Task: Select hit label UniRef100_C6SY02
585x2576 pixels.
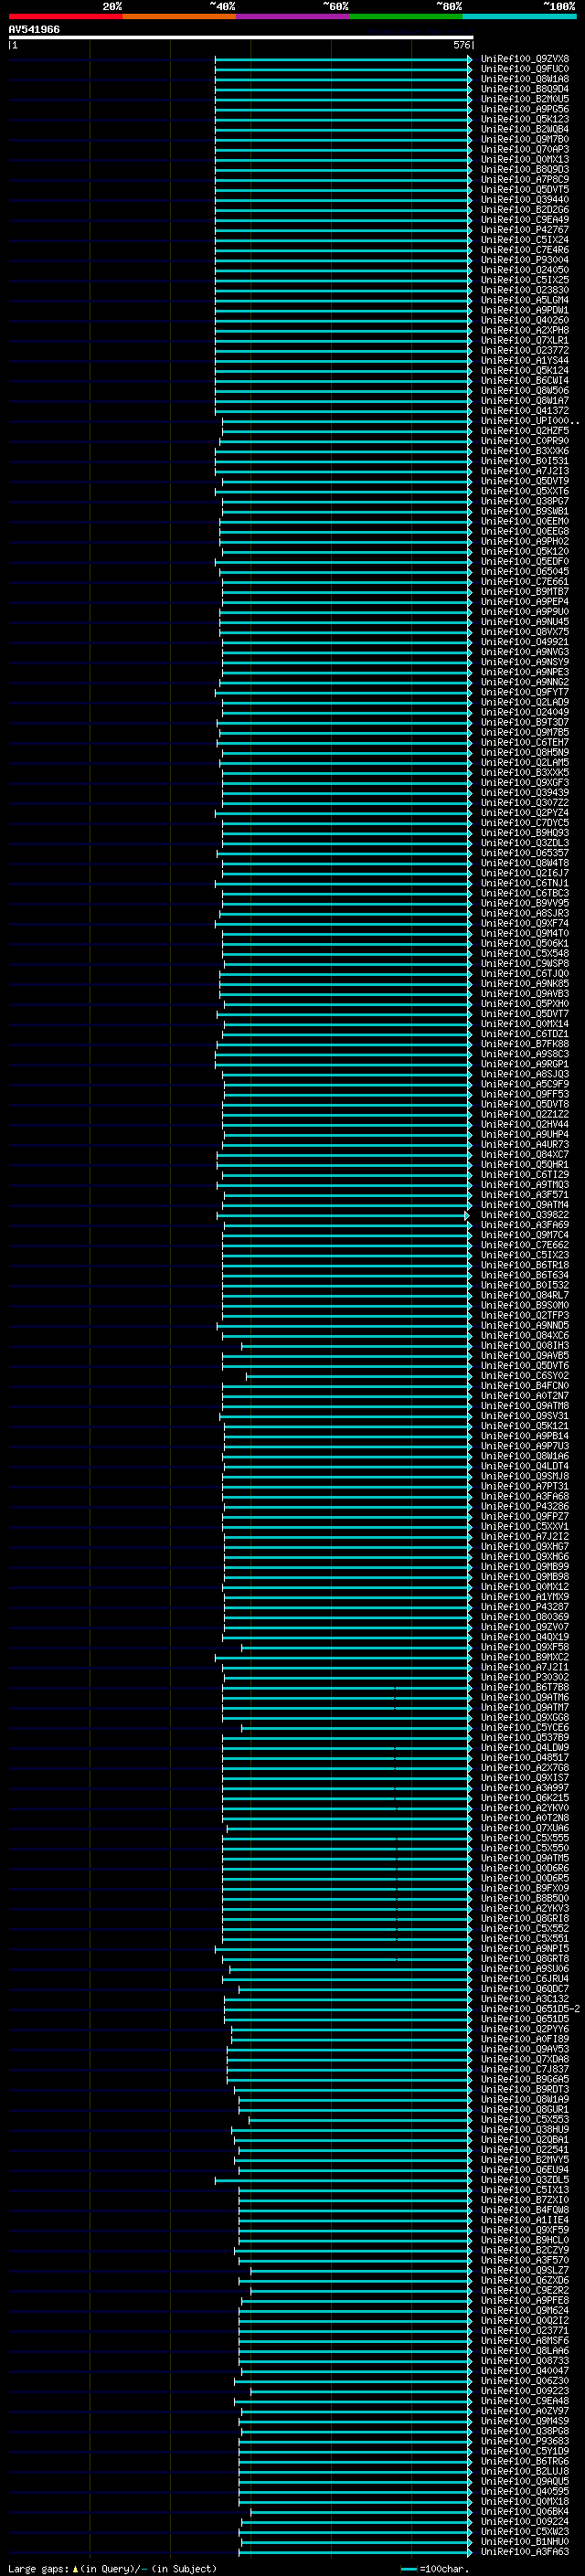Action: pyautogui.click(x=525, y=1376)
